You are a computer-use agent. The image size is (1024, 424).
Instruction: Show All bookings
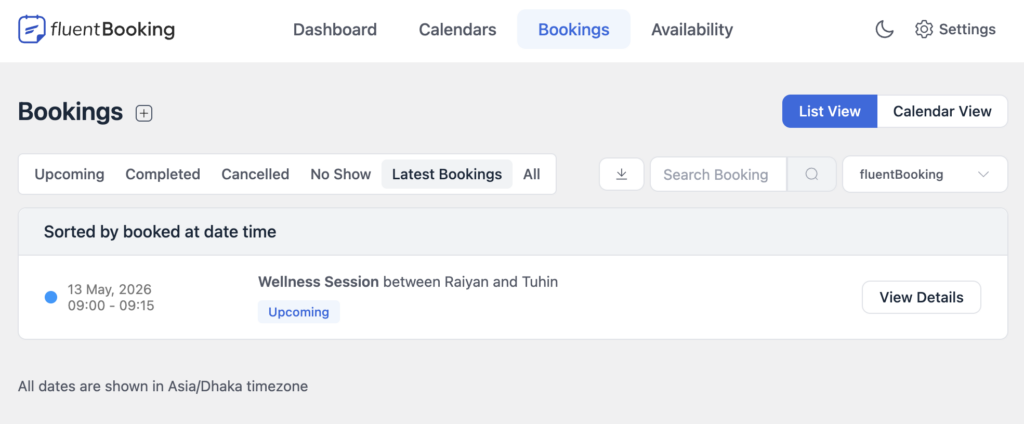(x=532, y=174)
